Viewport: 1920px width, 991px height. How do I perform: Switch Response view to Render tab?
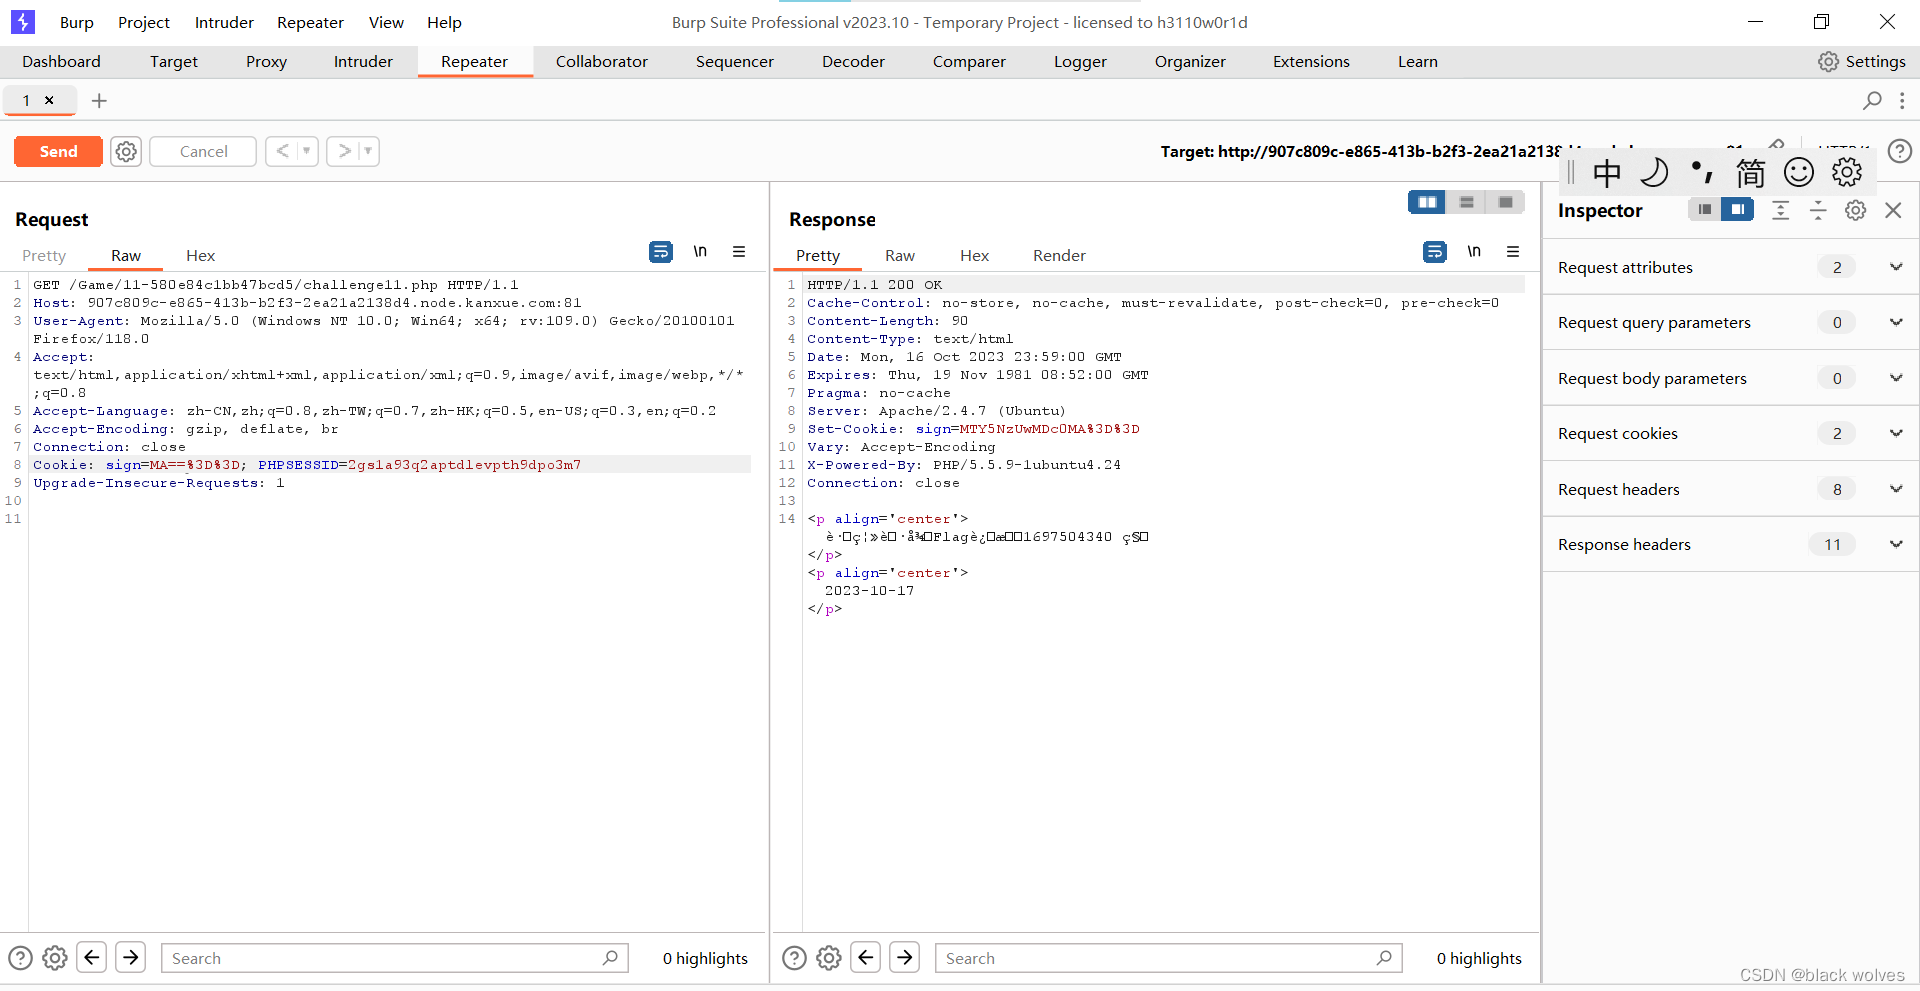(1059, 255)
